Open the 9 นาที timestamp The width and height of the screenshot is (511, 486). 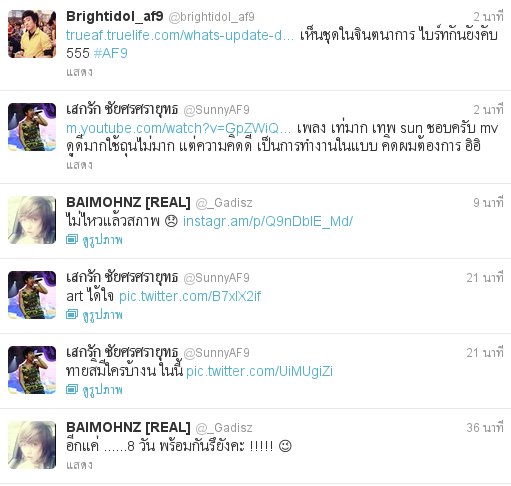(x=488, y=203)
